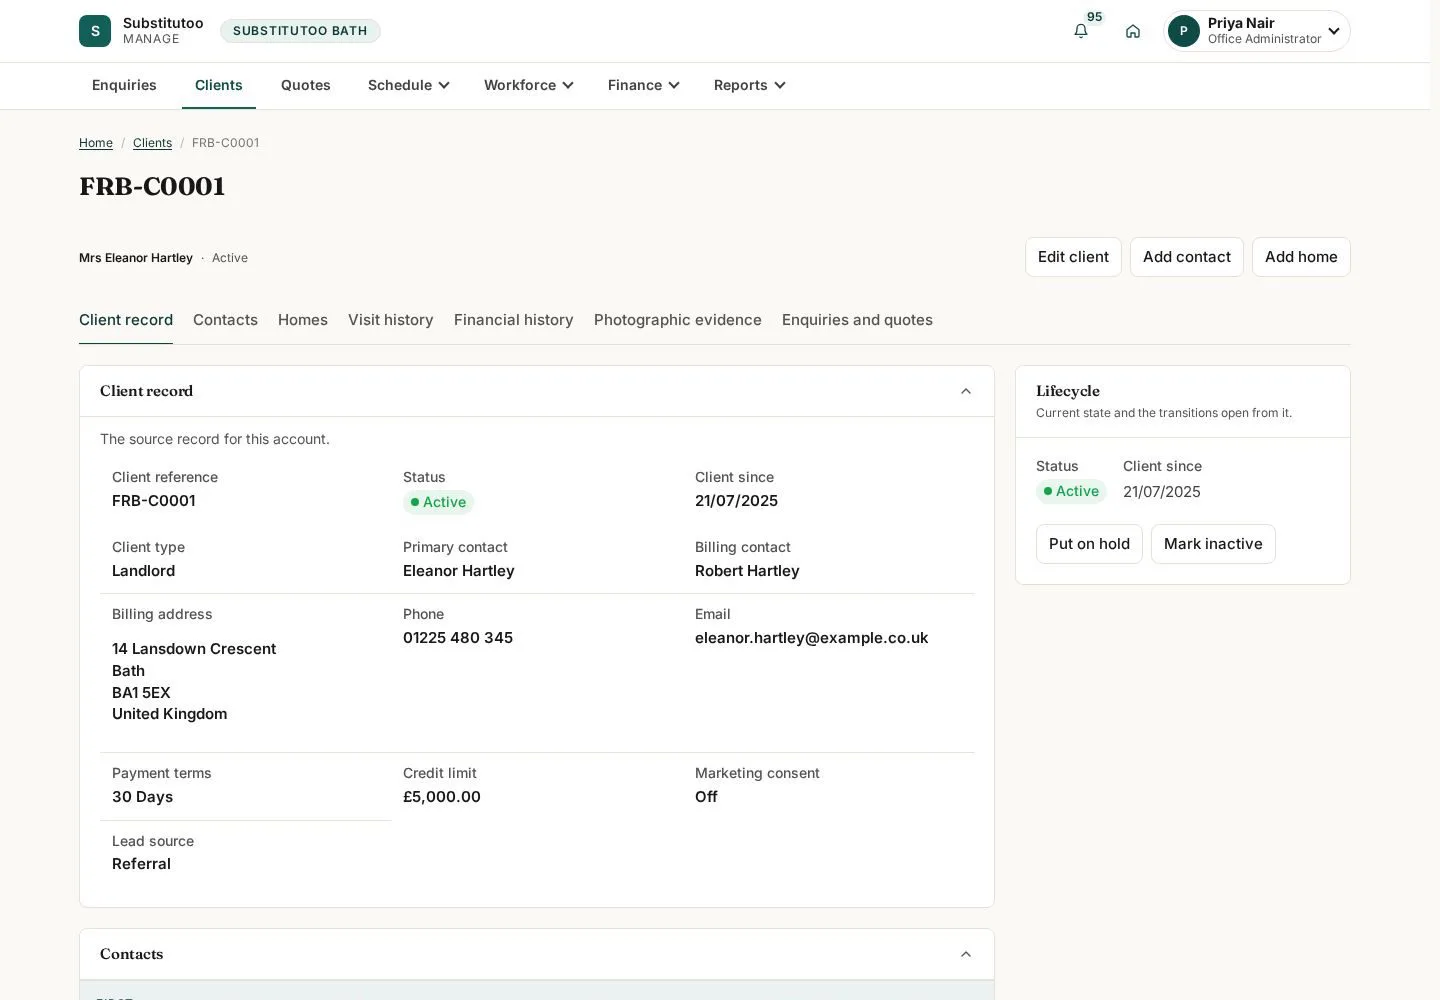Click the primary contact Eleanor Hartley
1440x1000 pixels.
pos(459,571)
